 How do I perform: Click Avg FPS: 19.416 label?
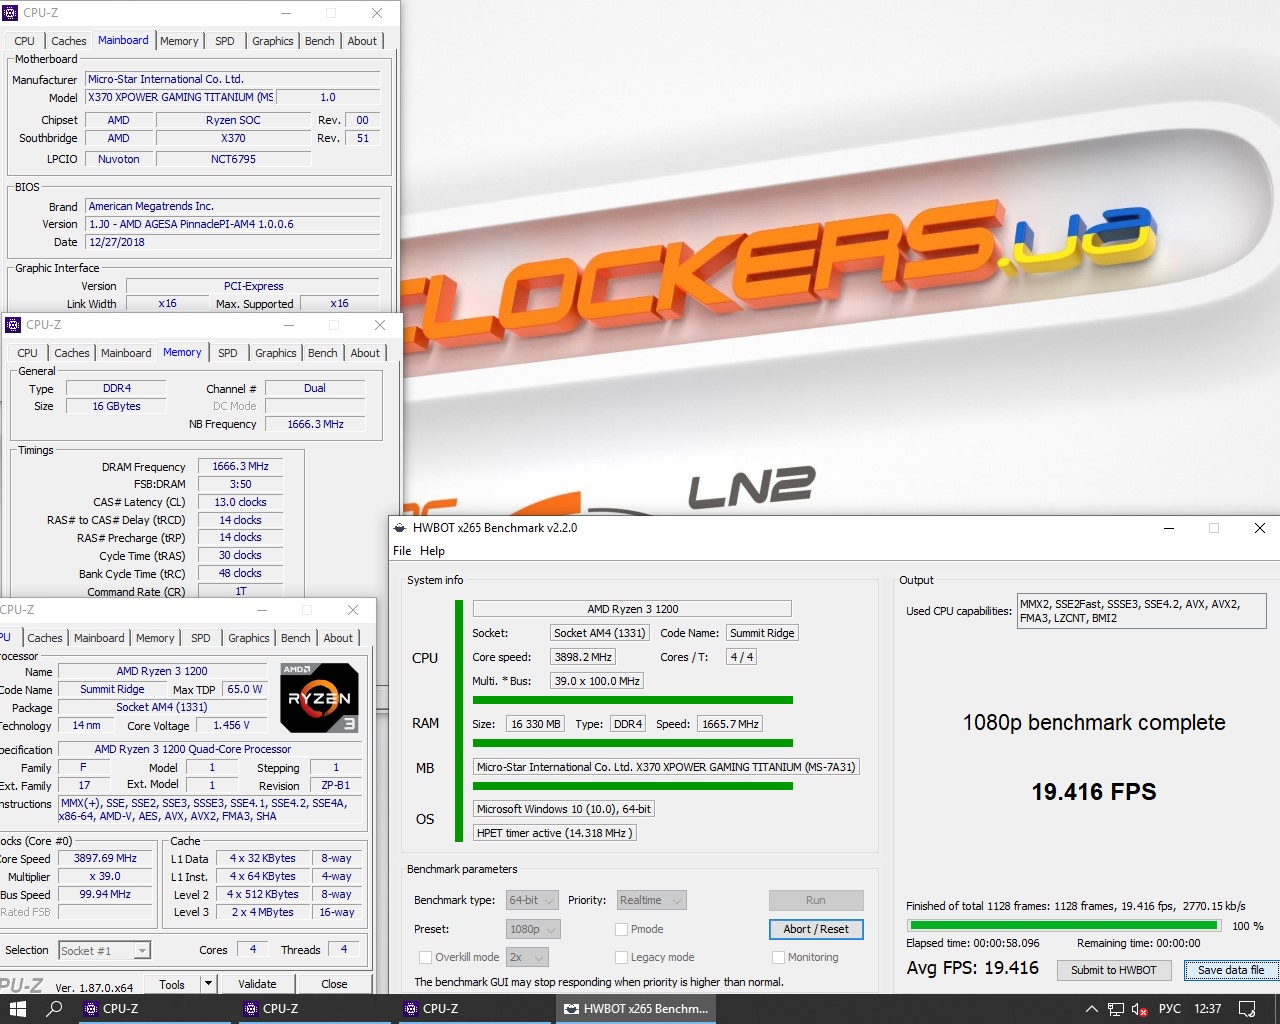[973, 968]
